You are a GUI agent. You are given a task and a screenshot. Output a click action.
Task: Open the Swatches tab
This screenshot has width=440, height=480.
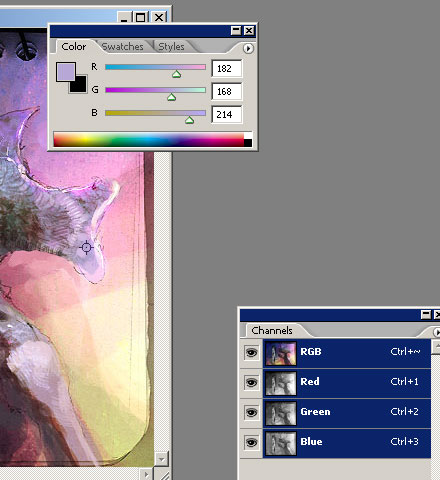[x=122, y=47]
